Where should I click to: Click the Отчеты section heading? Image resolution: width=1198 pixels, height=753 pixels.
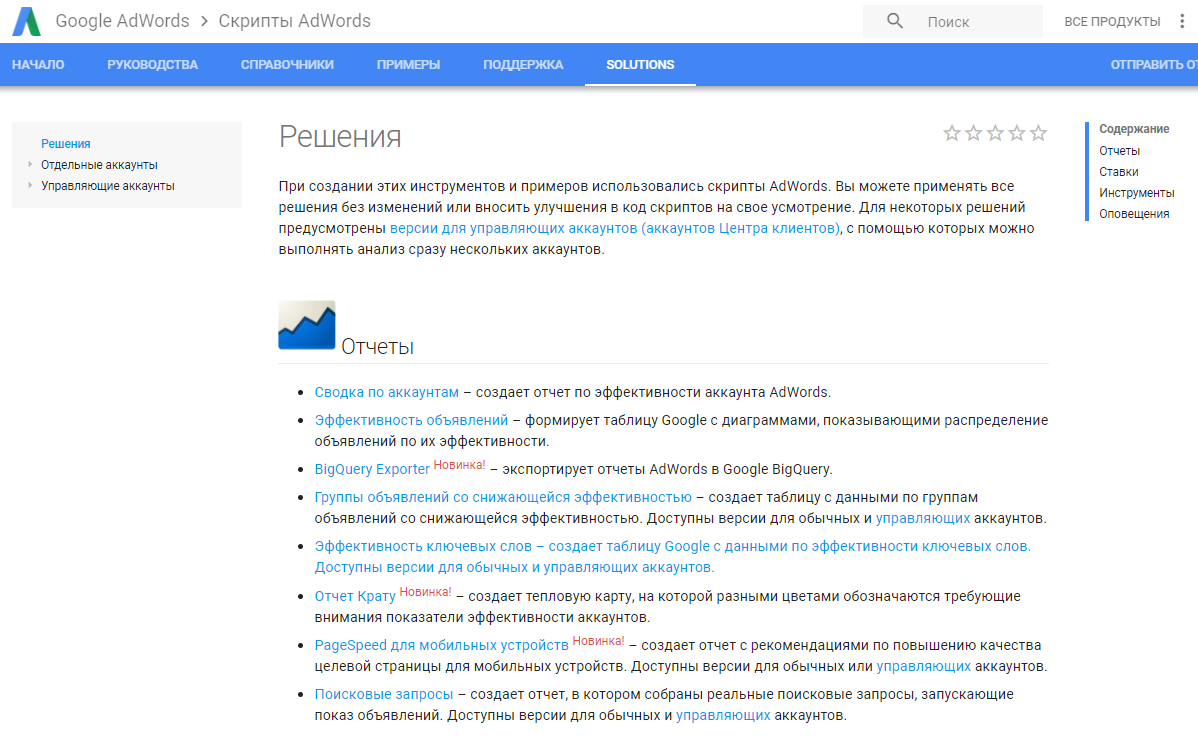click(x=377, y=347)
